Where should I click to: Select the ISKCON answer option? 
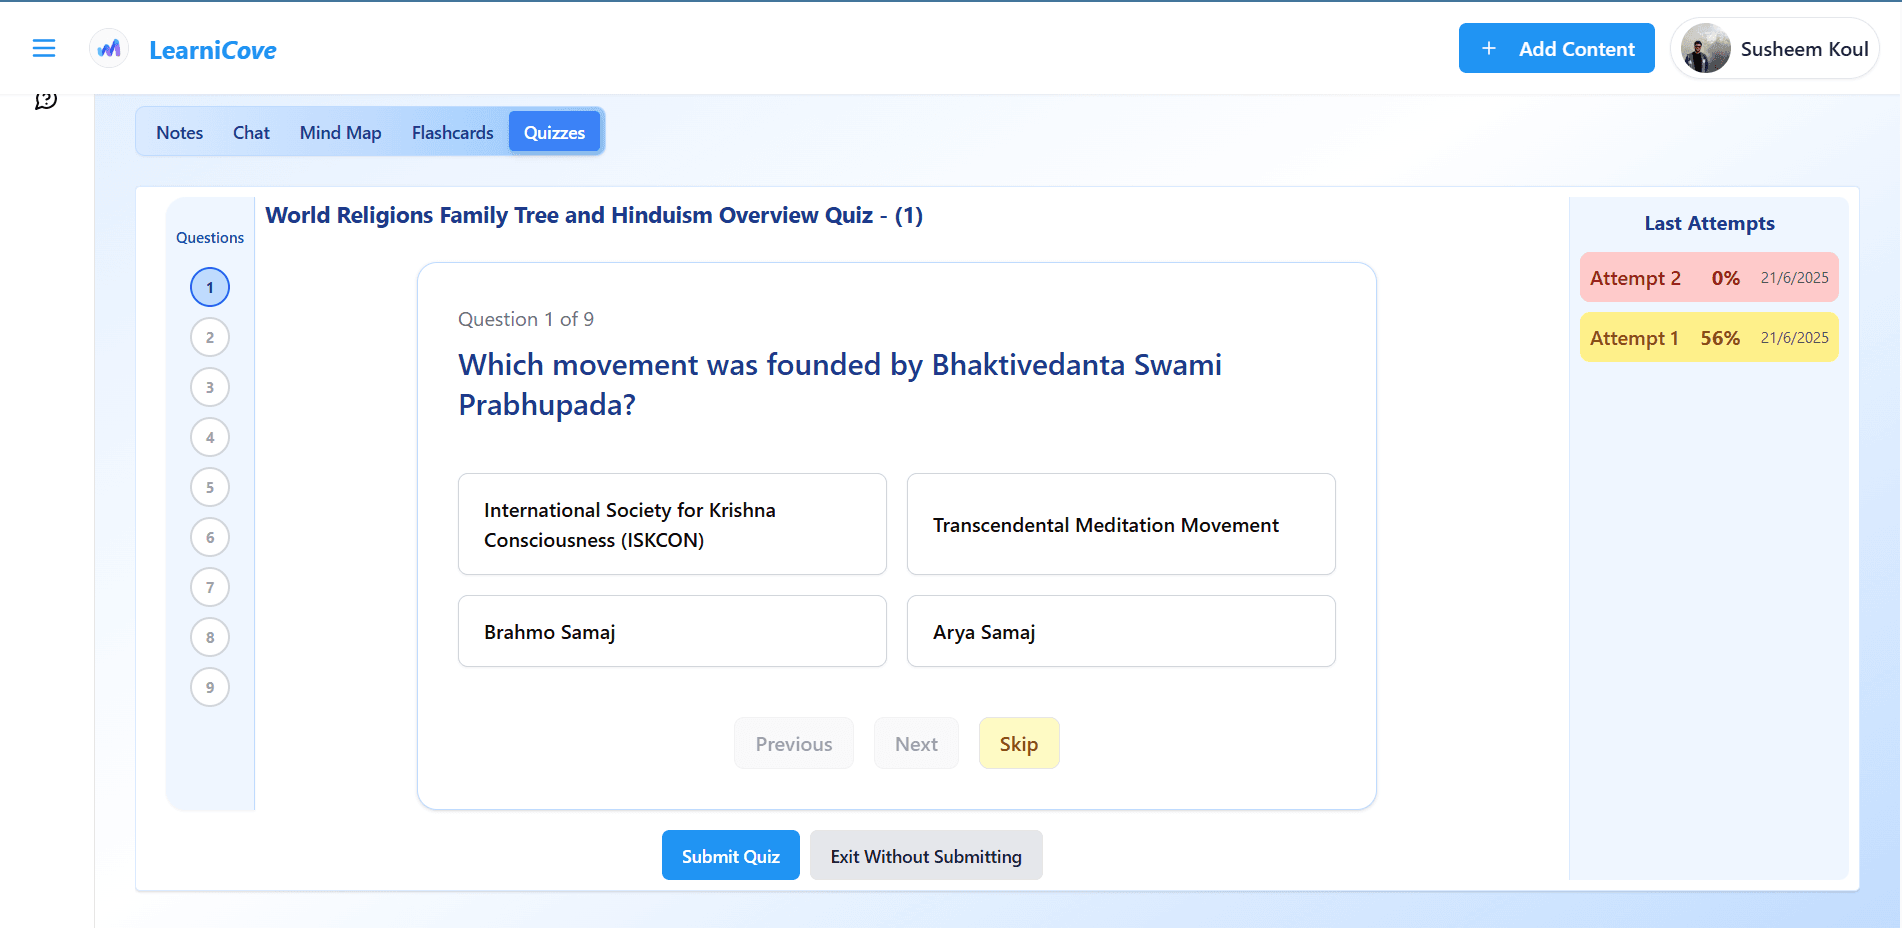click(672, 524)
